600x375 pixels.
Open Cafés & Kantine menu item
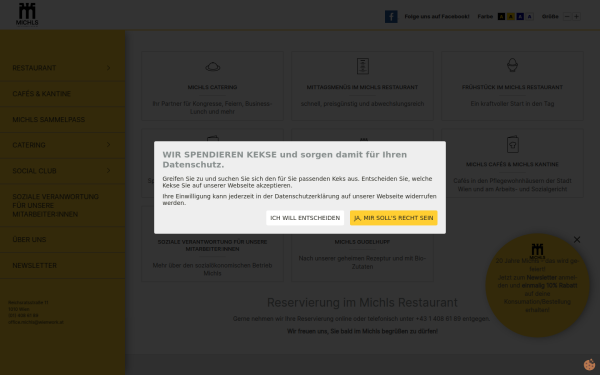pos(41,94)
